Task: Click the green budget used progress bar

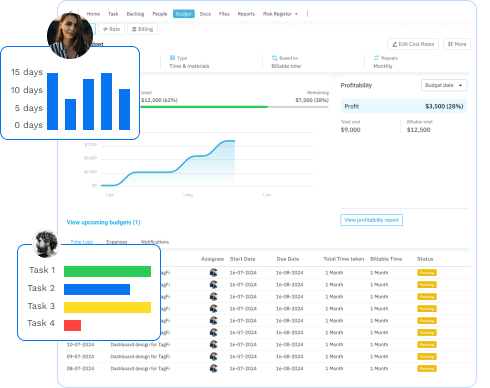Action: click(x=204, y=107)
